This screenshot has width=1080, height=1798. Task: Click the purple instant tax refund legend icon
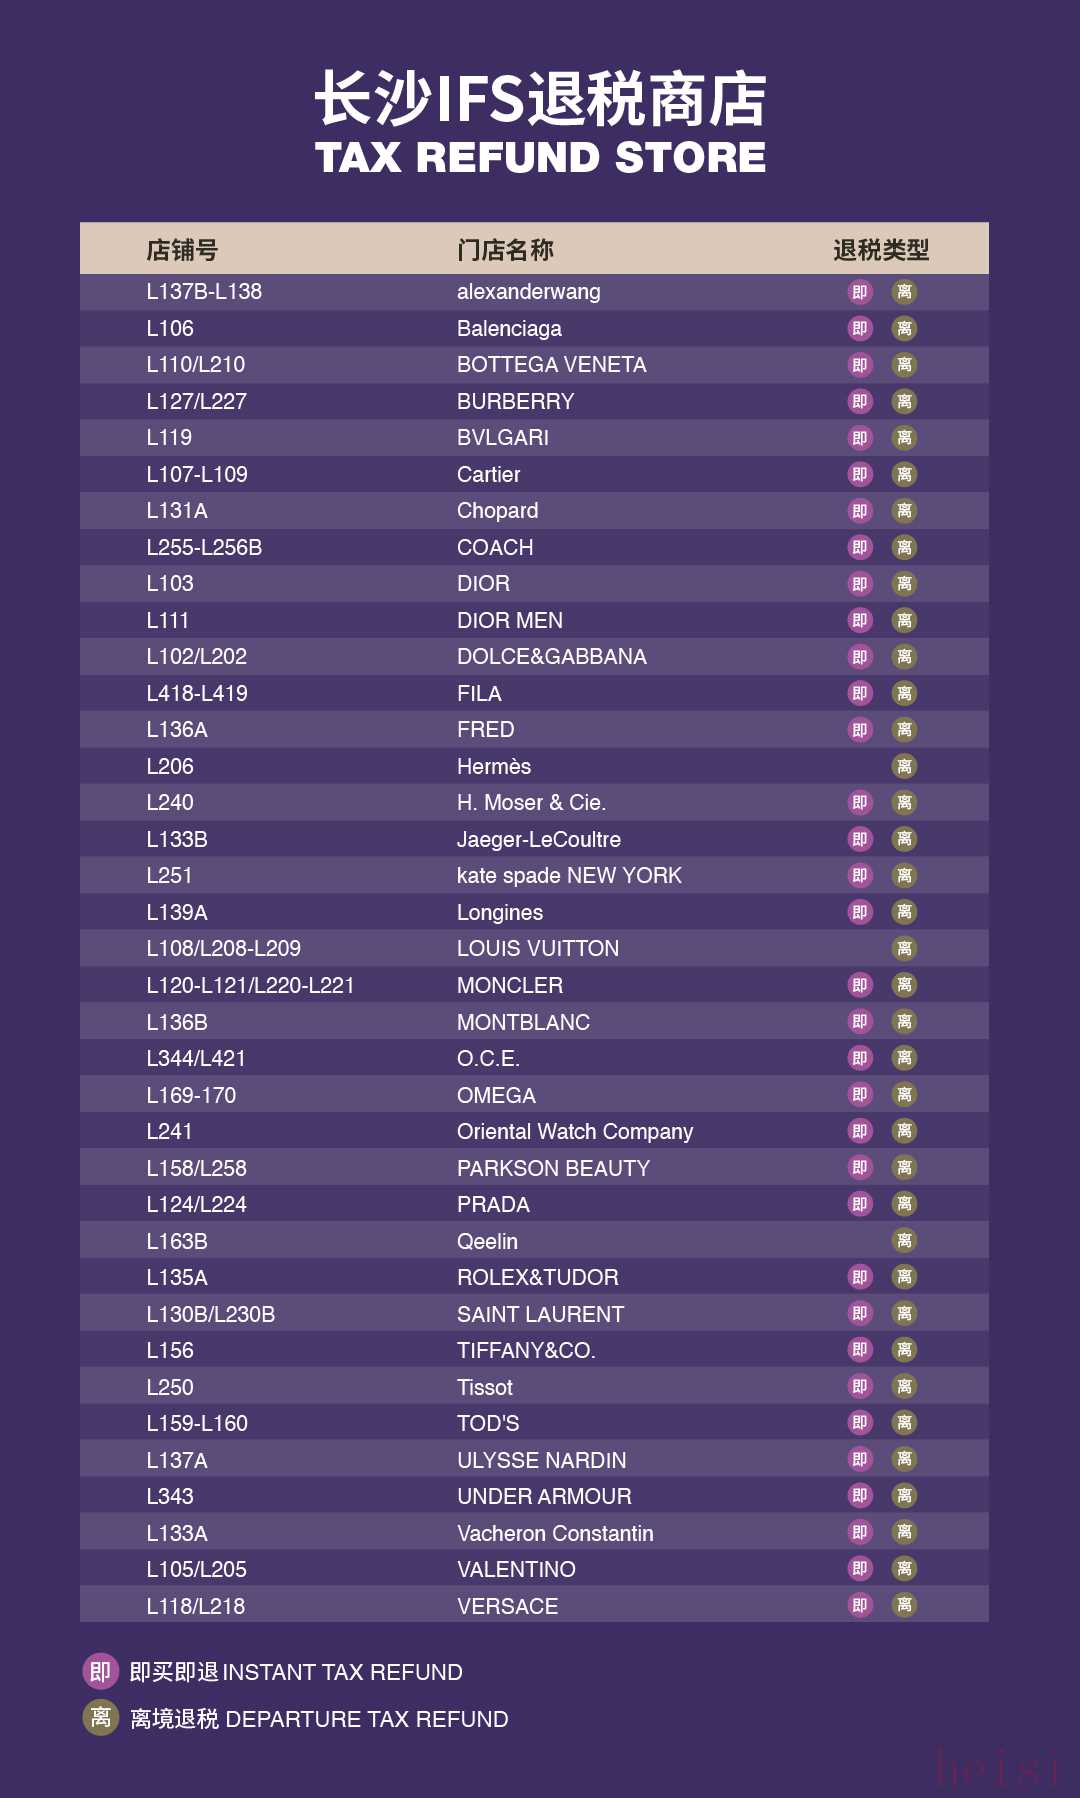coord(100,1671)
